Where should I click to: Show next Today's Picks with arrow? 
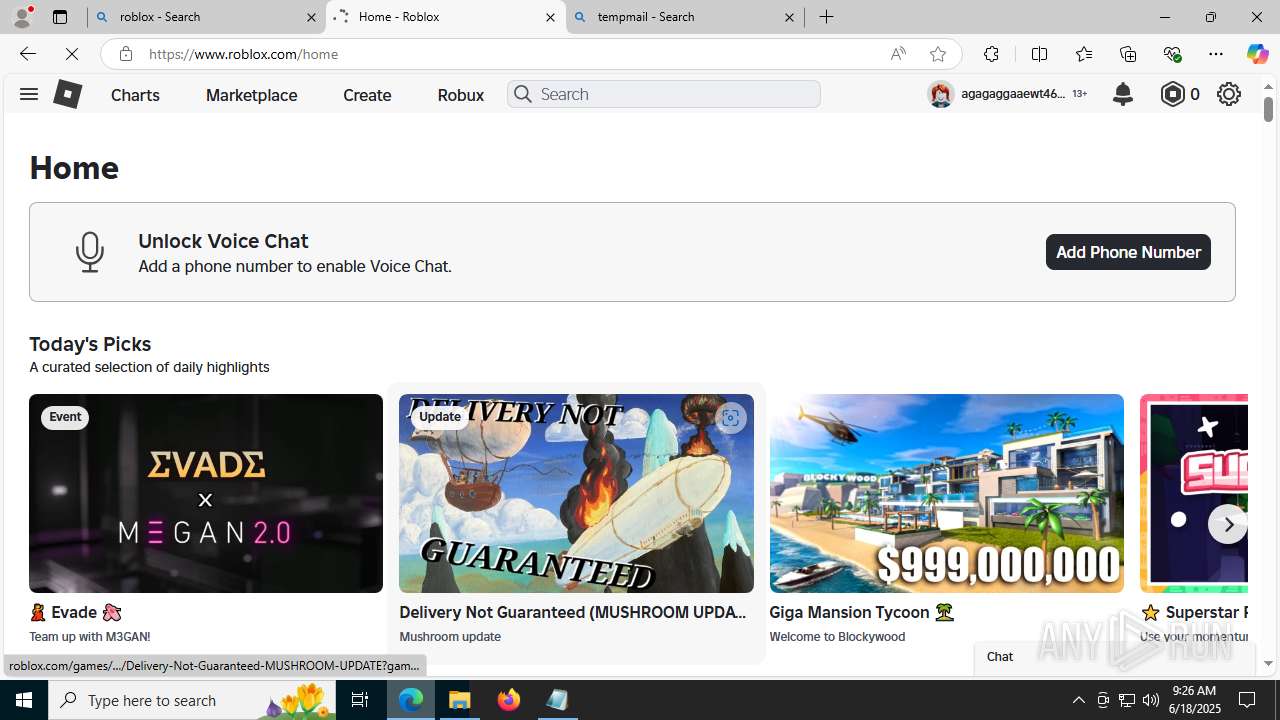[x=1227, y=524]
